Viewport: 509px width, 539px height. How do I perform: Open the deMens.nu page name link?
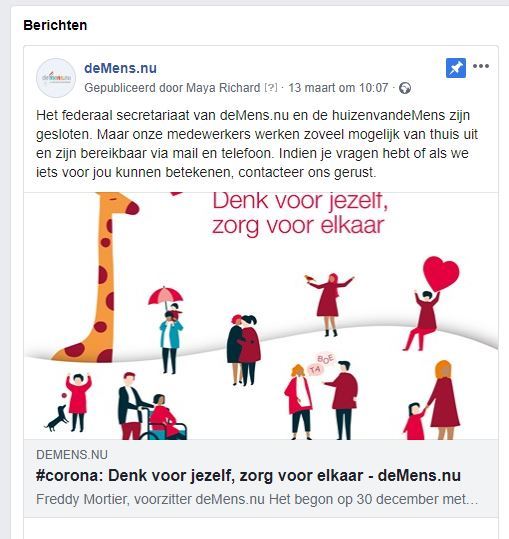pos(120,68)
